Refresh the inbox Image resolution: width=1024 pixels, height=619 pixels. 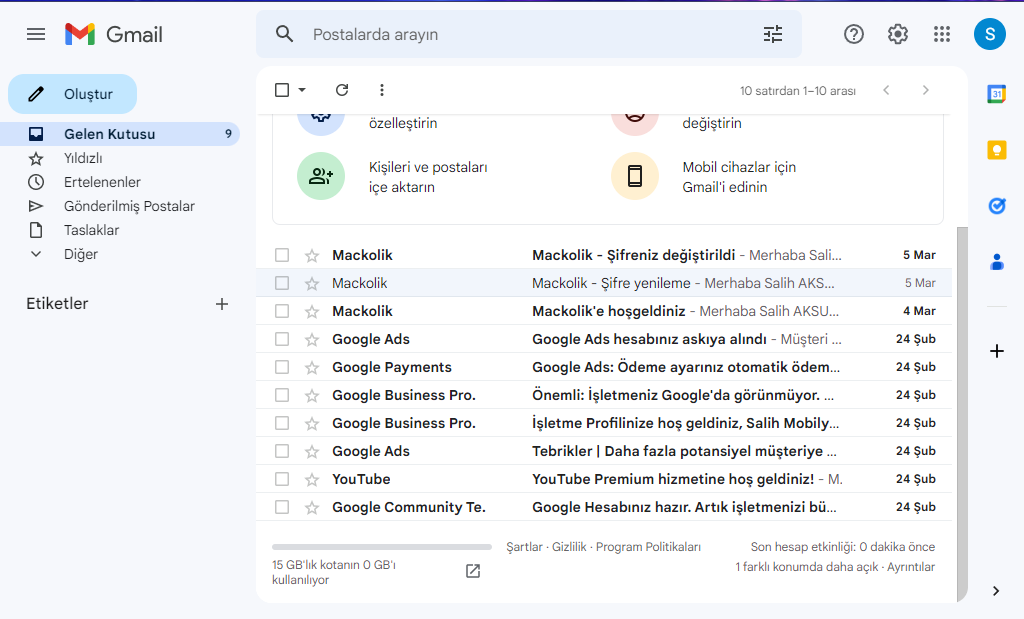[342, 90]
